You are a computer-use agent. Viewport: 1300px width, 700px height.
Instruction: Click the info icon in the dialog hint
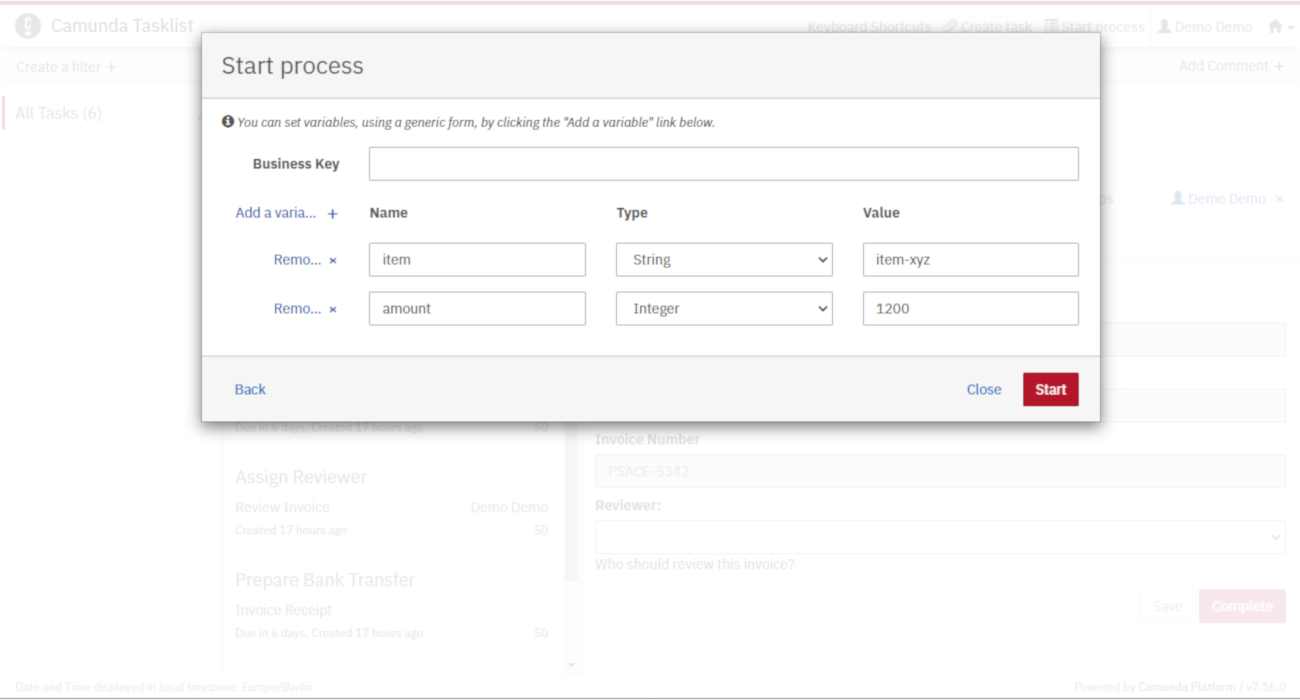[x=228, y=122]
